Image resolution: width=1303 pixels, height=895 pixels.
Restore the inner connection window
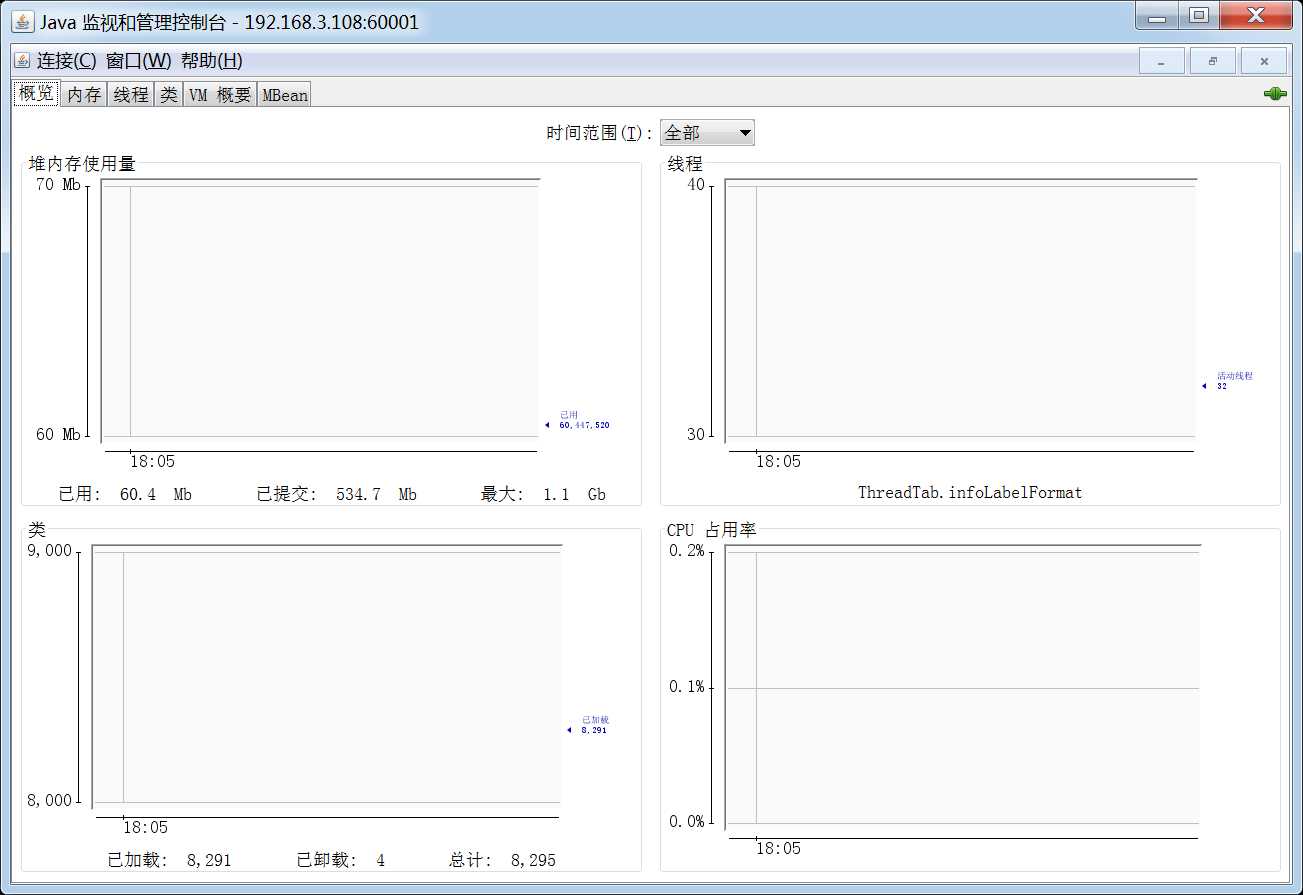tap(1212, 61)
